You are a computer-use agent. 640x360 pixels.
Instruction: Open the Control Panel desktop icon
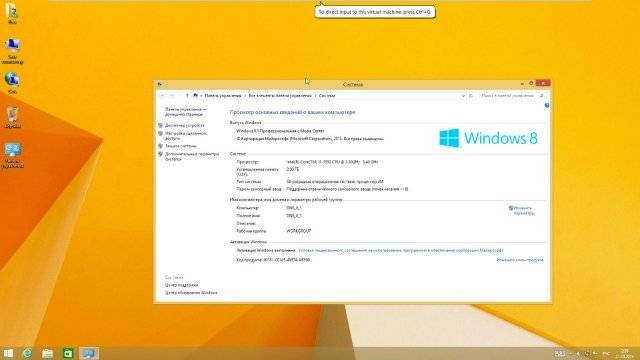pos(12,156)
